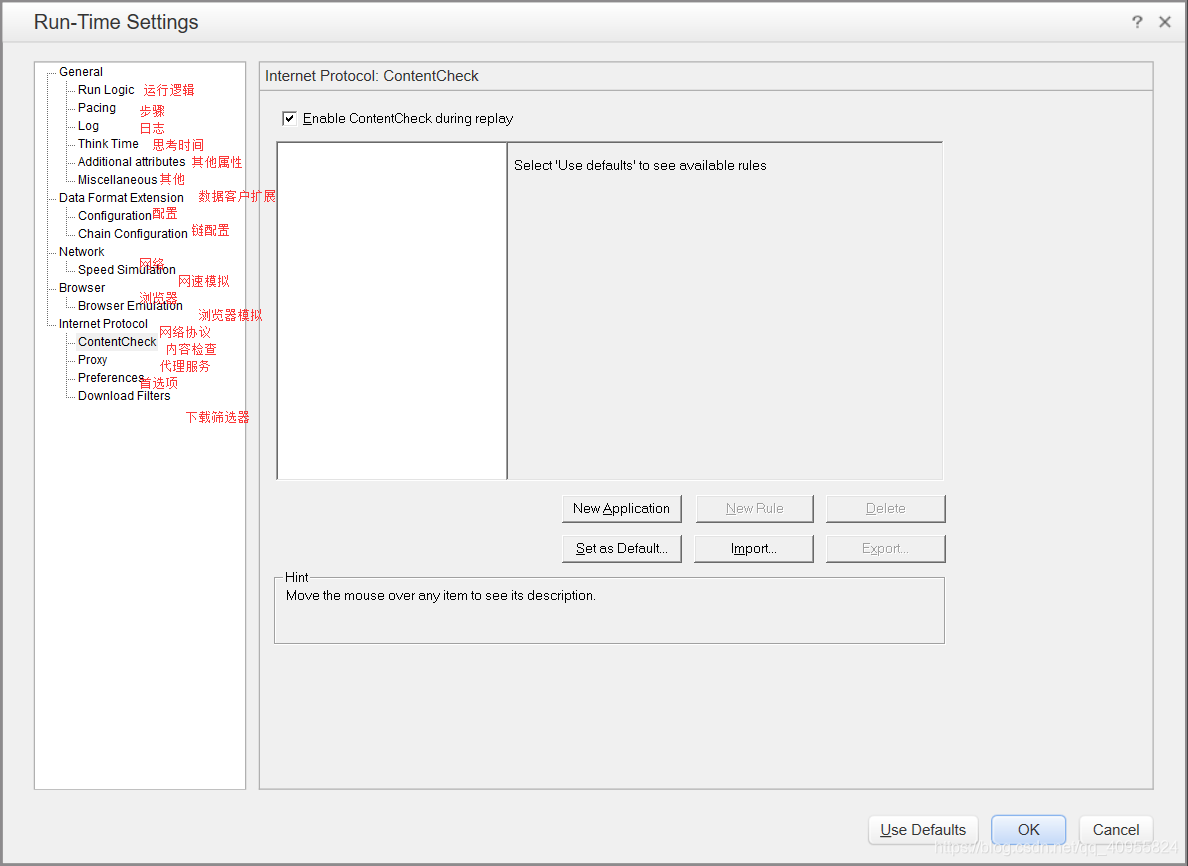Viewport: 1188px width, 866px height.
Task: Click the greyed-out New Rule button
Action: pyautogui.click(x=755, y=508)
